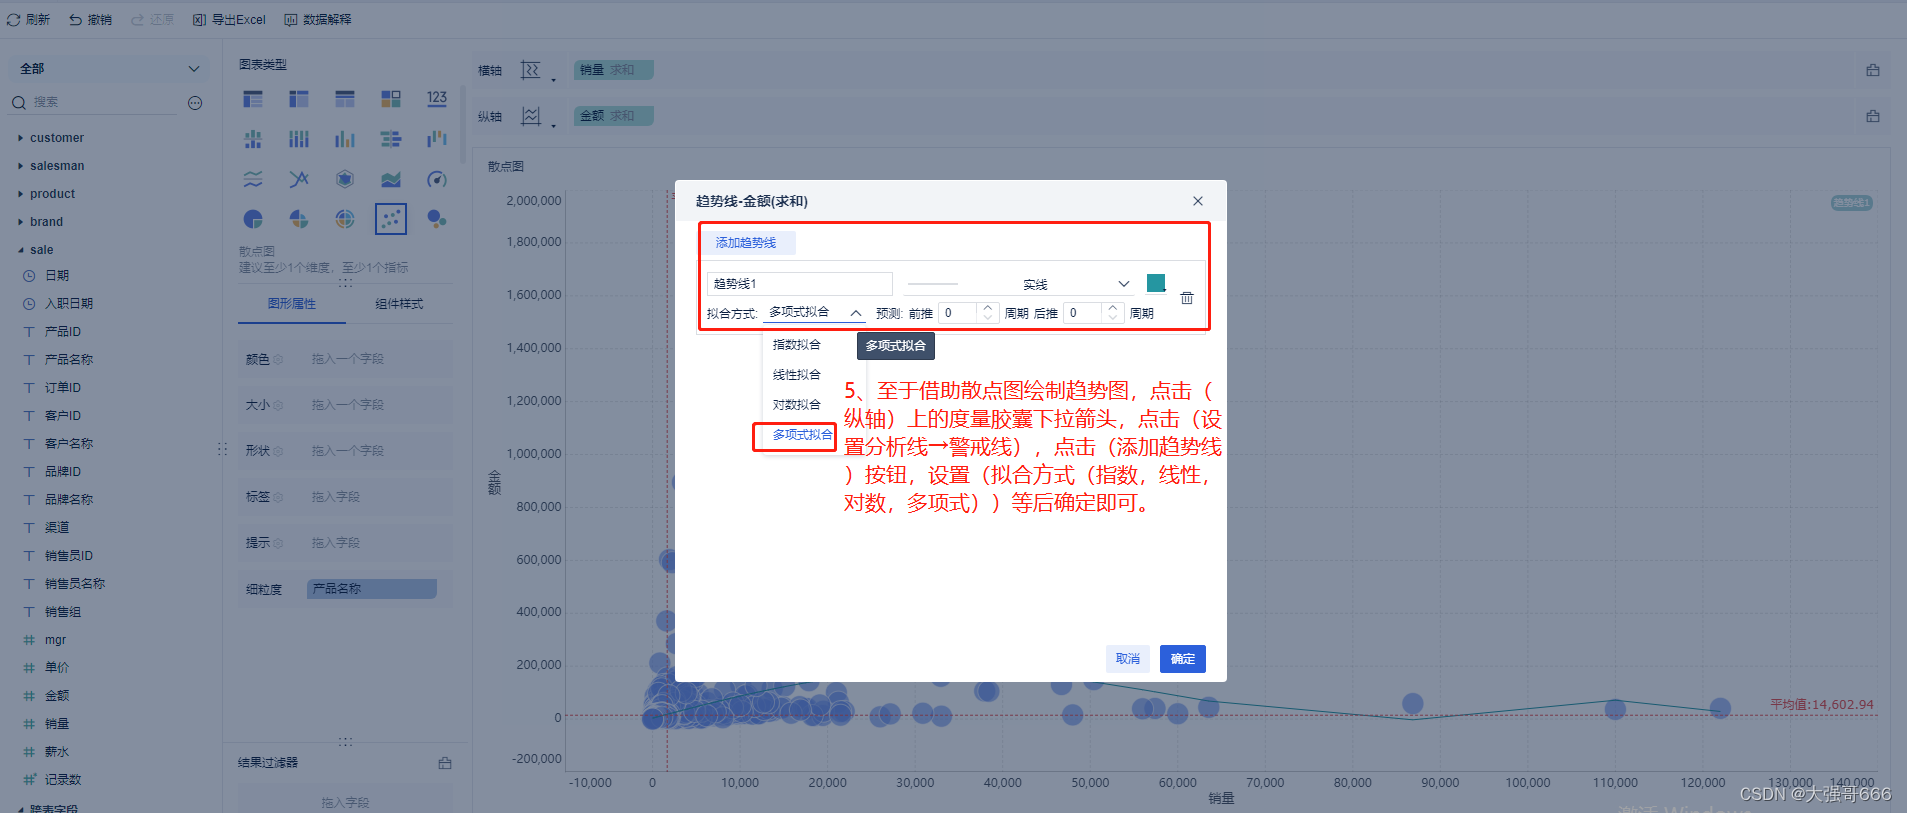Click 确定 to confirm the trend line
The width and height of the screenshot is (1907, 813).
coord(1183,659)
